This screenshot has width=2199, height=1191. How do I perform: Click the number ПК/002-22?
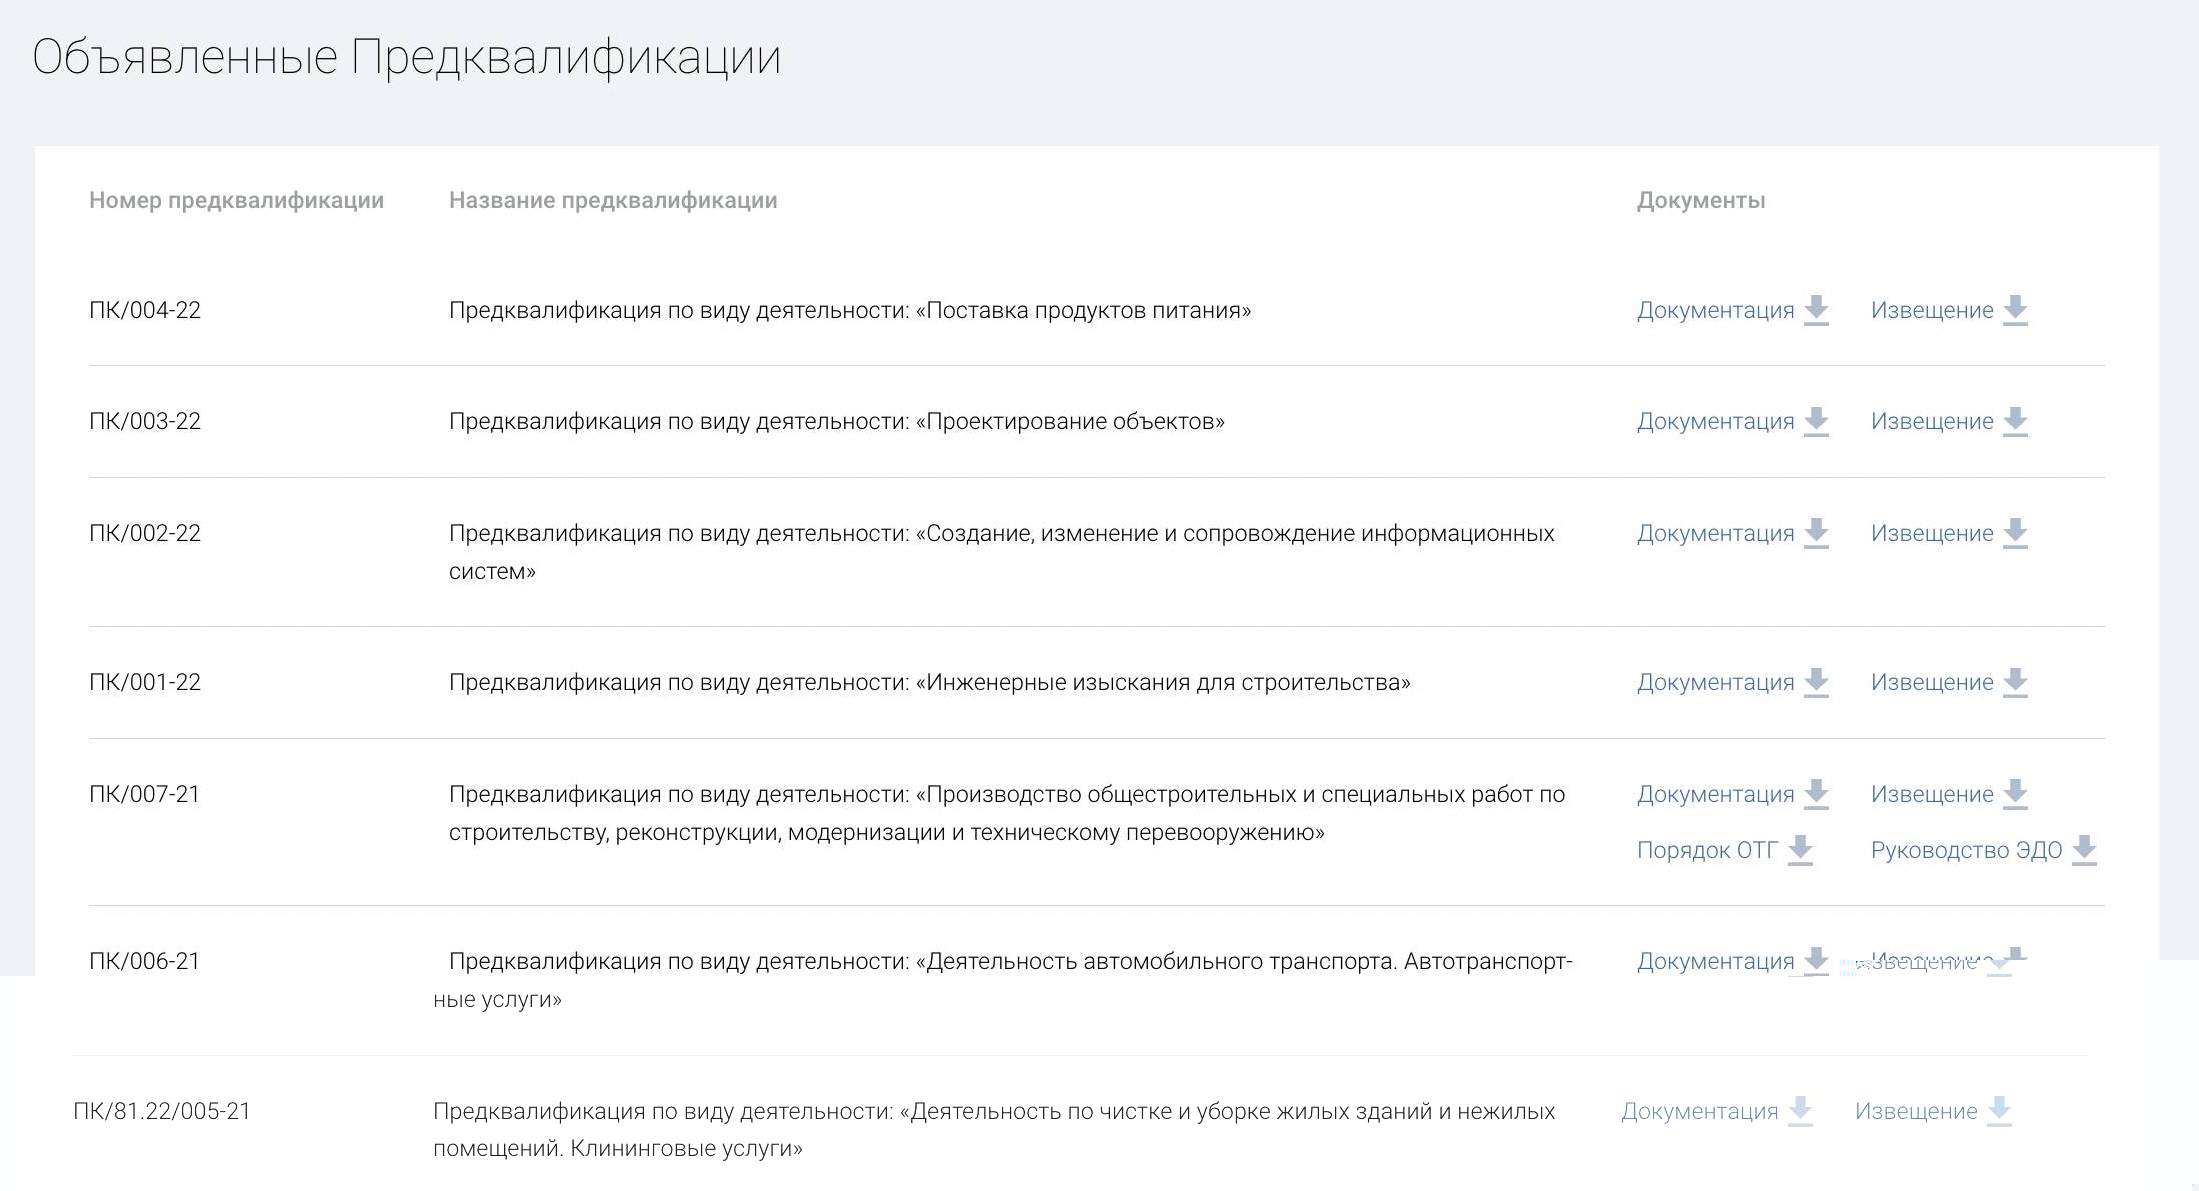[145, 534]
